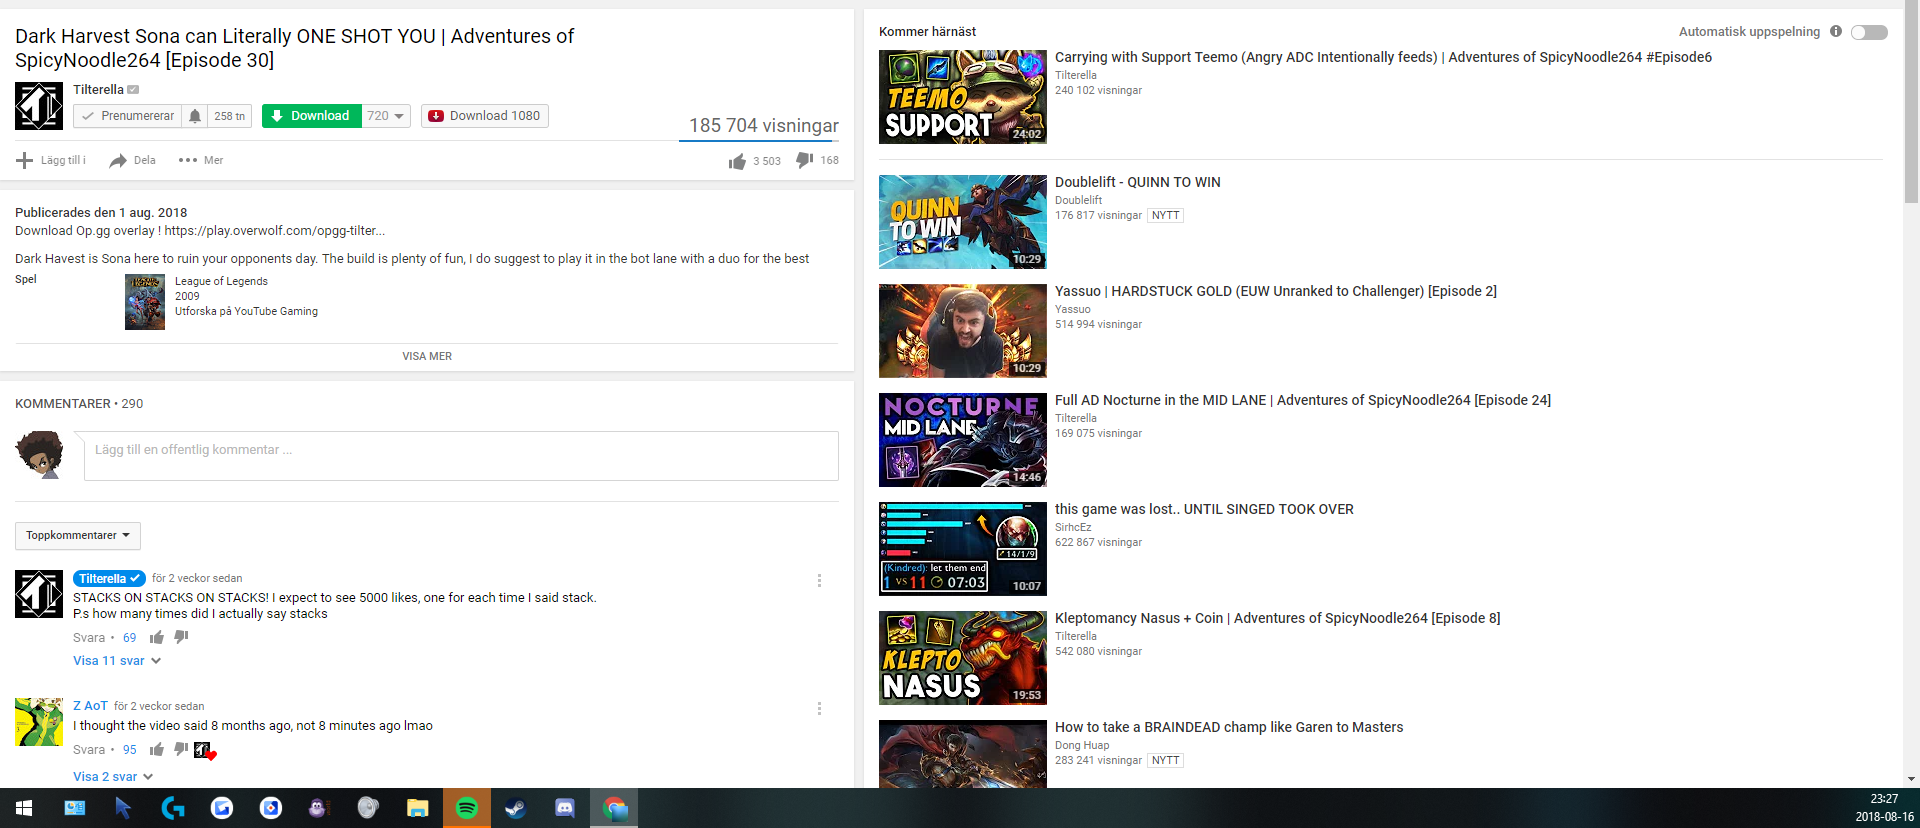Image resolution: width=1920 pixels, height=828 pixels.
Task: Open the Z AoT commenter name link
Action: point(90,706)
